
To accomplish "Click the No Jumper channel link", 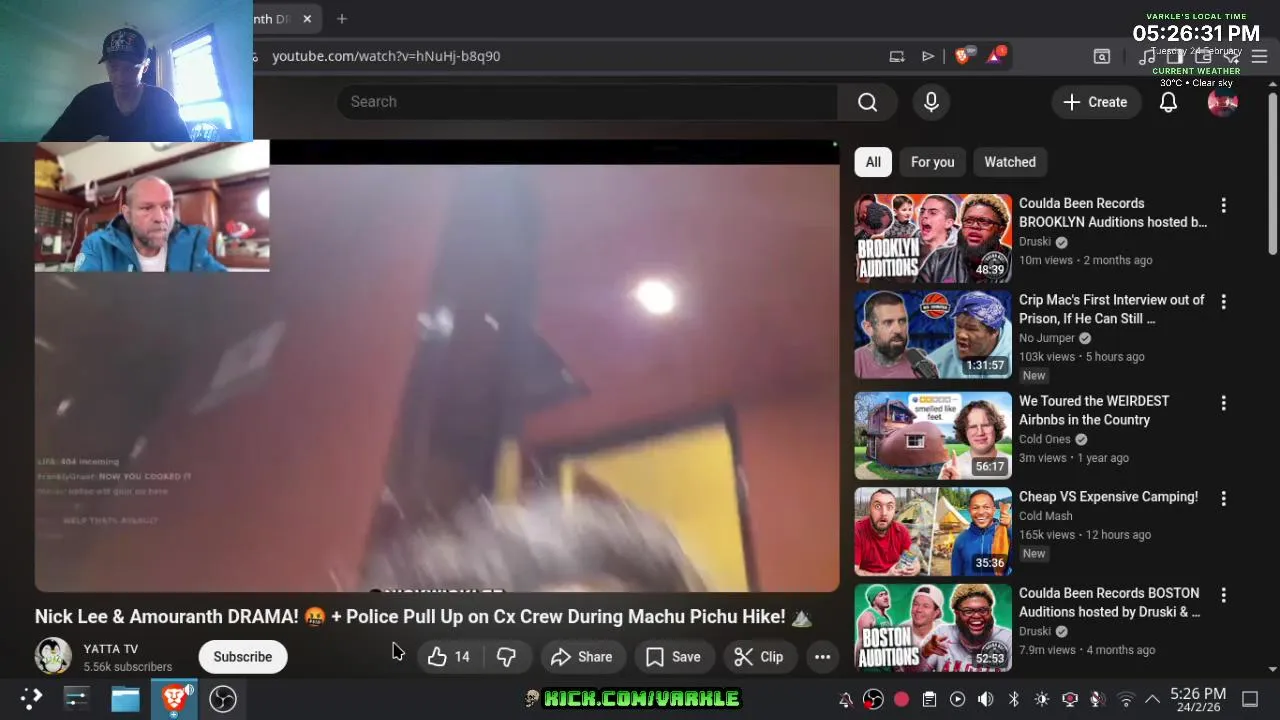I will point(1047,338).
